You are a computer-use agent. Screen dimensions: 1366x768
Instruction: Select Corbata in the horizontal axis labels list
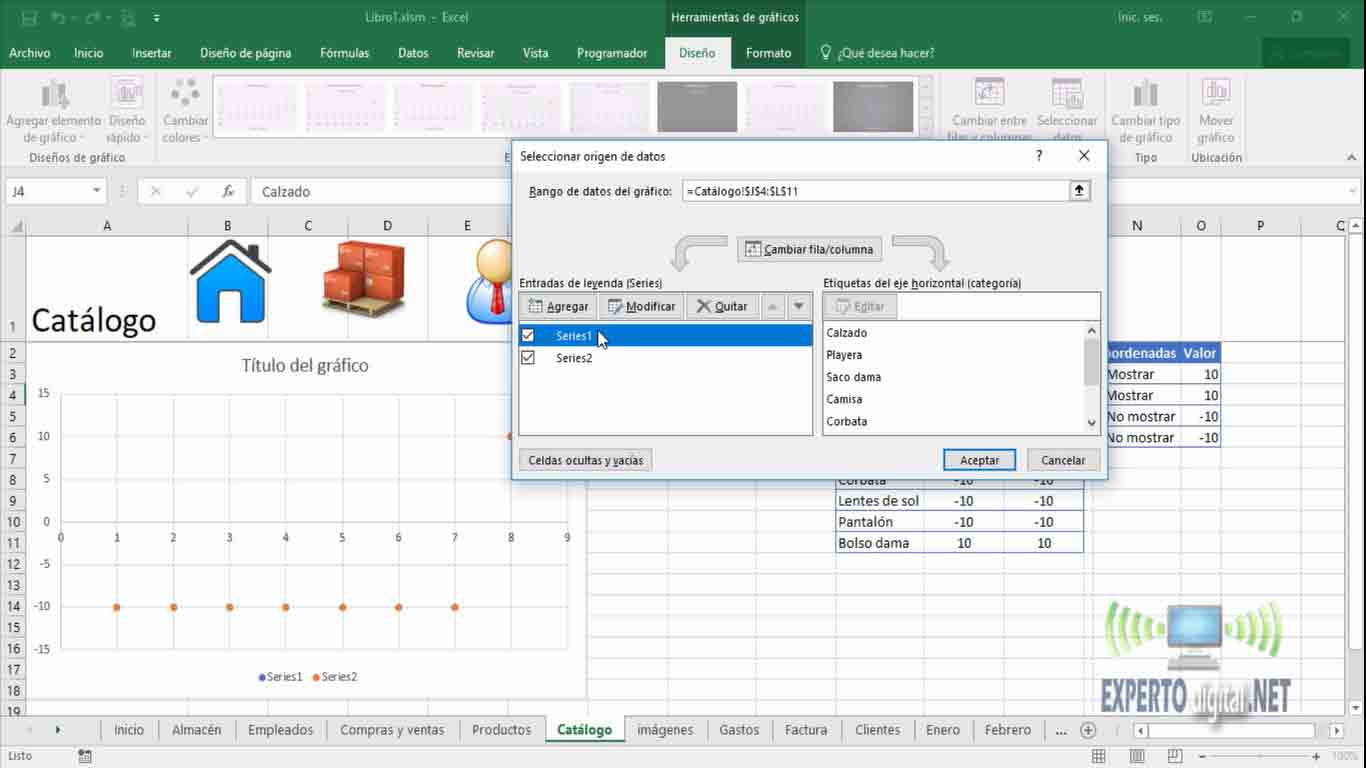pos(846,421)
